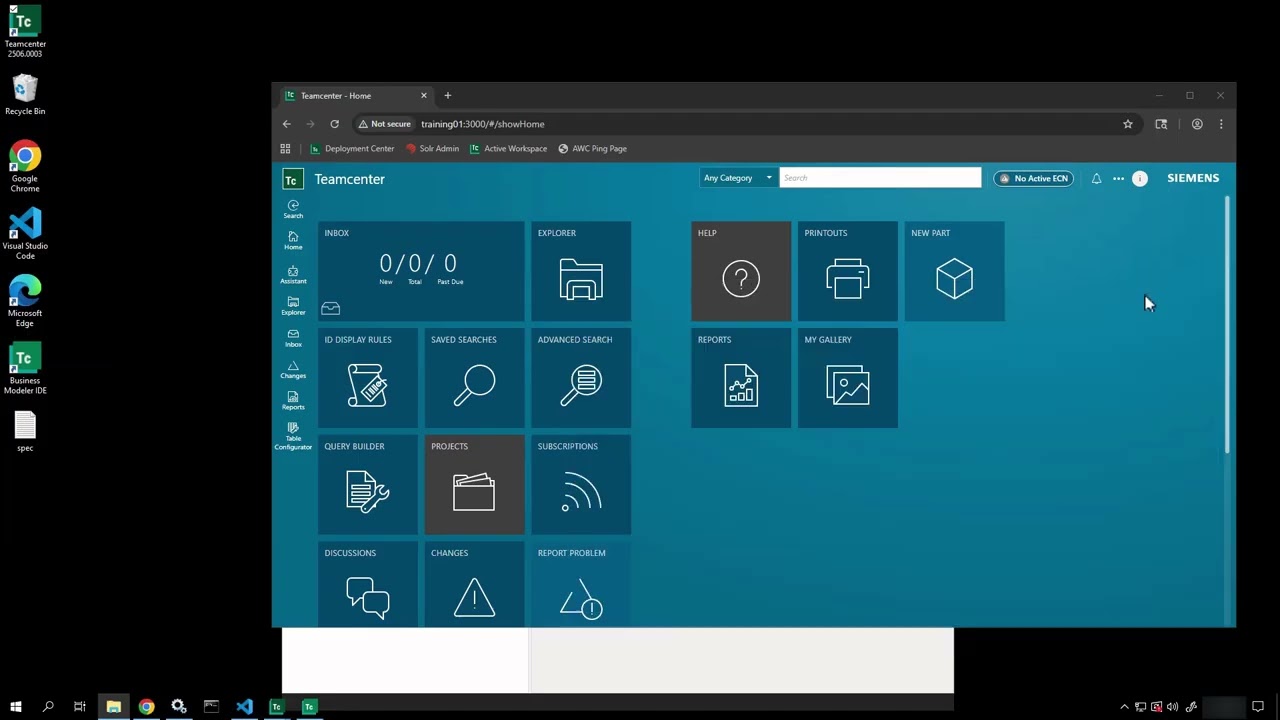Open the Projects tile
Viewport: 1280px width, 720px height.
tap(474, 485)
